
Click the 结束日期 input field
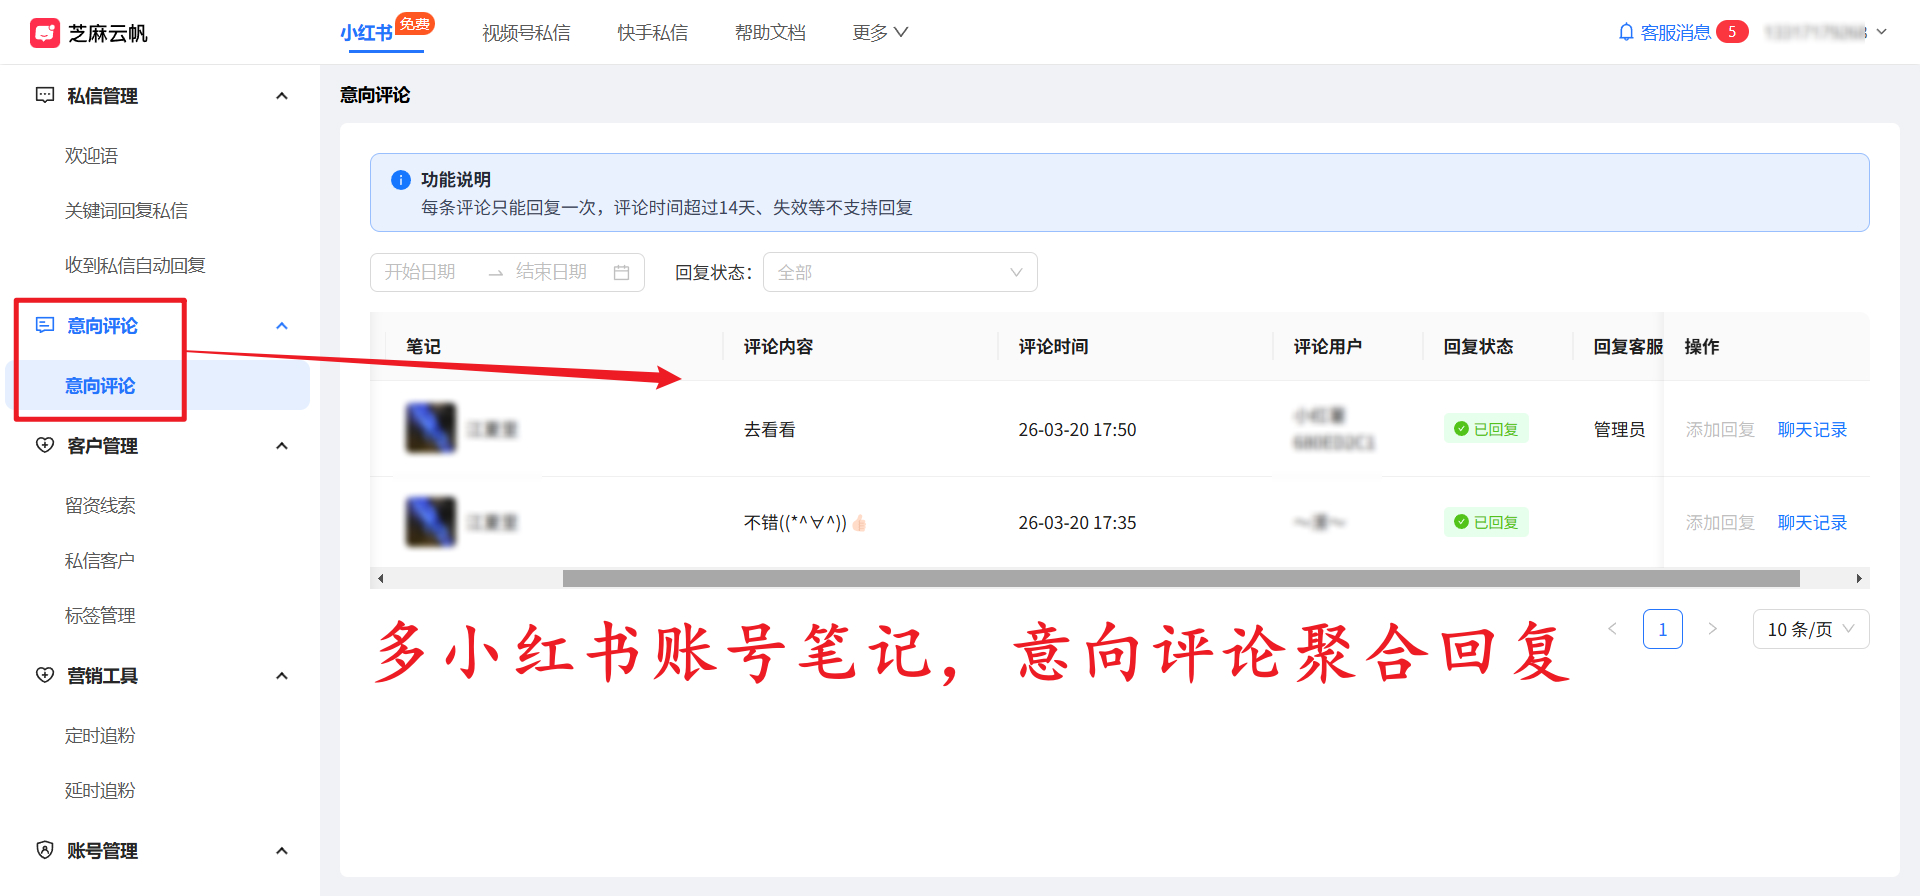pos(551,272)
